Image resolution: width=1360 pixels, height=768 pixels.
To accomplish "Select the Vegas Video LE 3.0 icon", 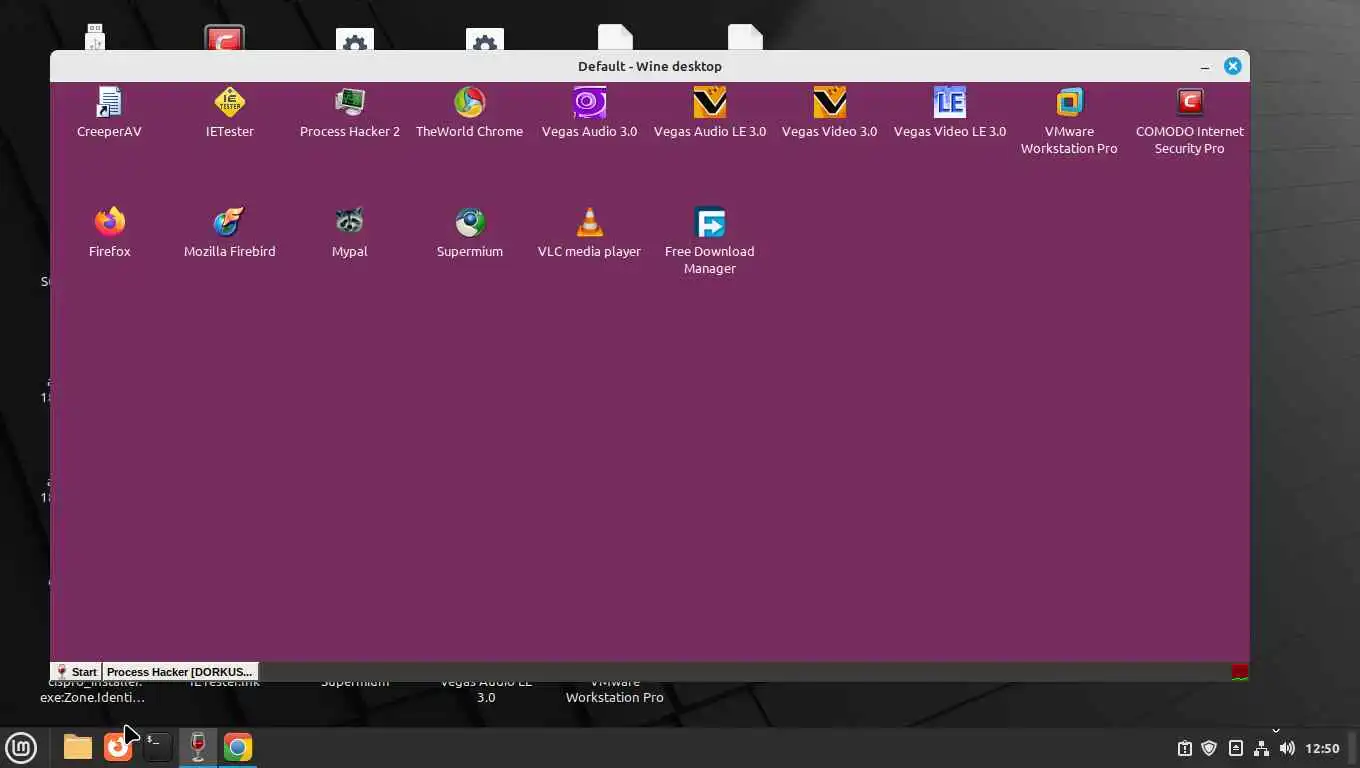I will pos(950,103).
